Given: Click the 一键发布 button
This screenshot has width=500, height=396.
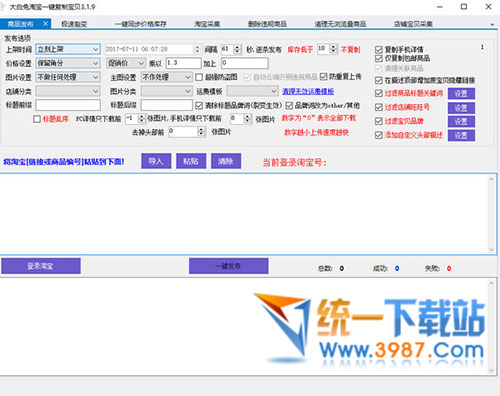Looking at the screenshot, I should point(229,266).
